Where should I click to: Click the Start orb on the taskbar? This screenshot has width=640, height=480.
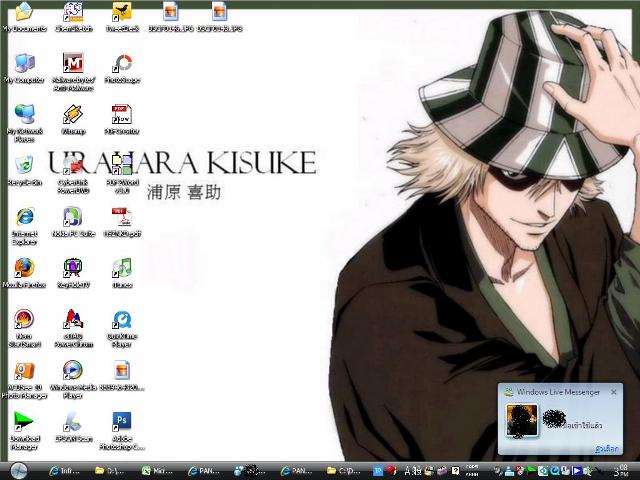coord(18,471)
